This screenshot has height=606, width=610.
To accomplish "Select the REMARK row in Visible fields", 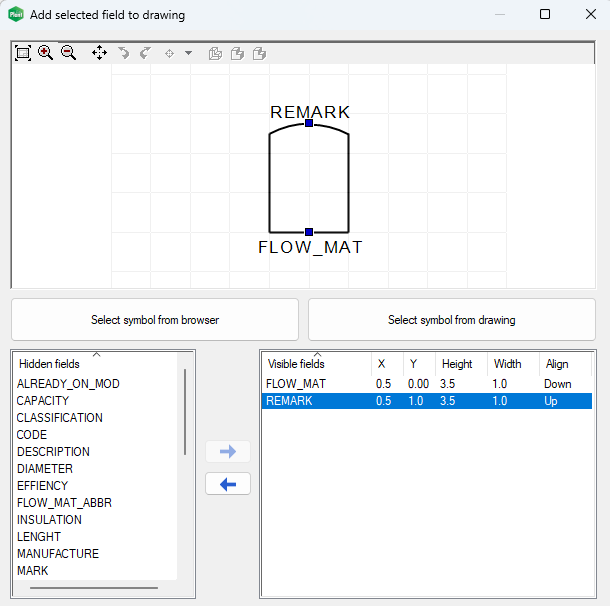I will [x=290, y=401].
